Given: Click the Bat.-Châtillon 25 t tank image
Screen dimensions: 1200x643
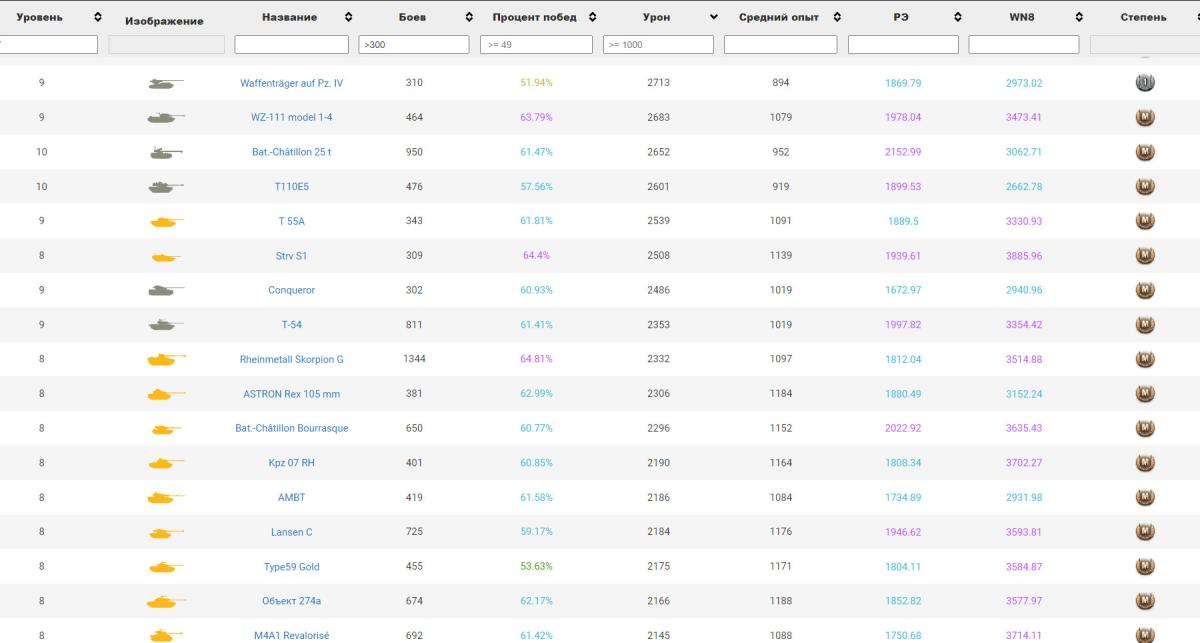Looking at the screenshot, I should [166, 153].
